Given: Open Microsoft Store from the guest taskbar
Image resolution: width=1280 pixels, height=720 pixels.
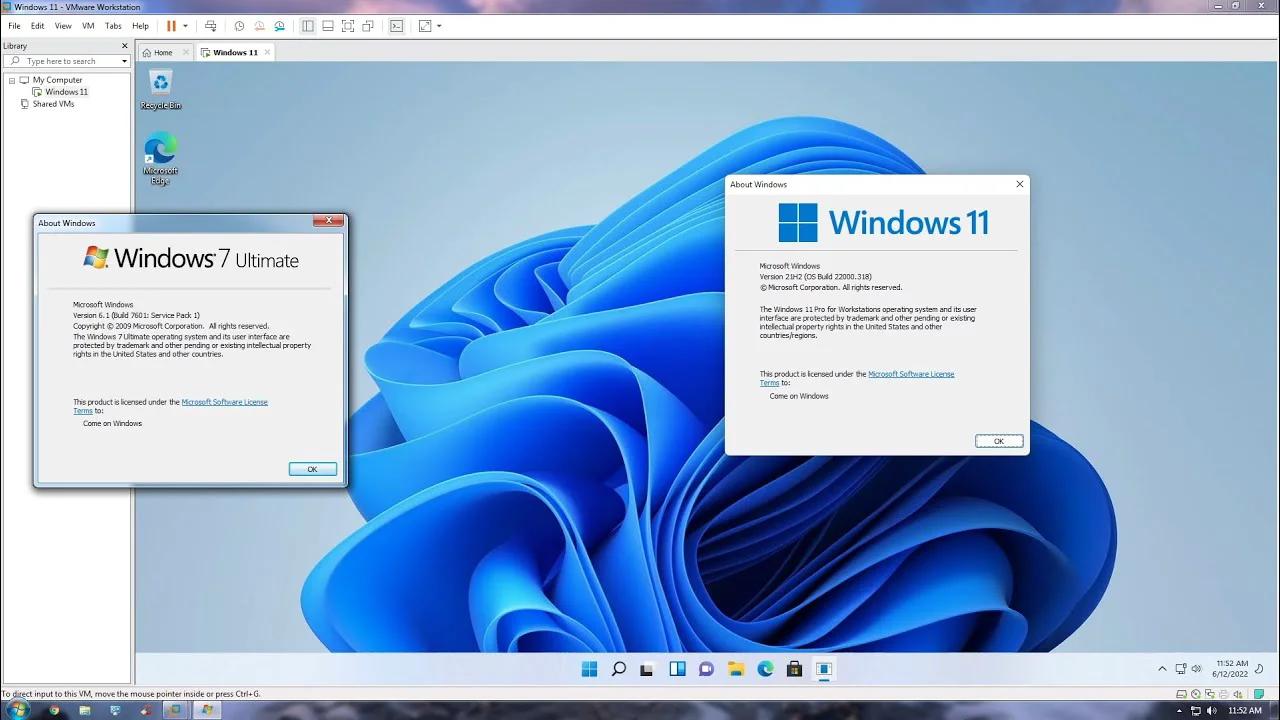Looking at the screenshot, I should 794,669.
